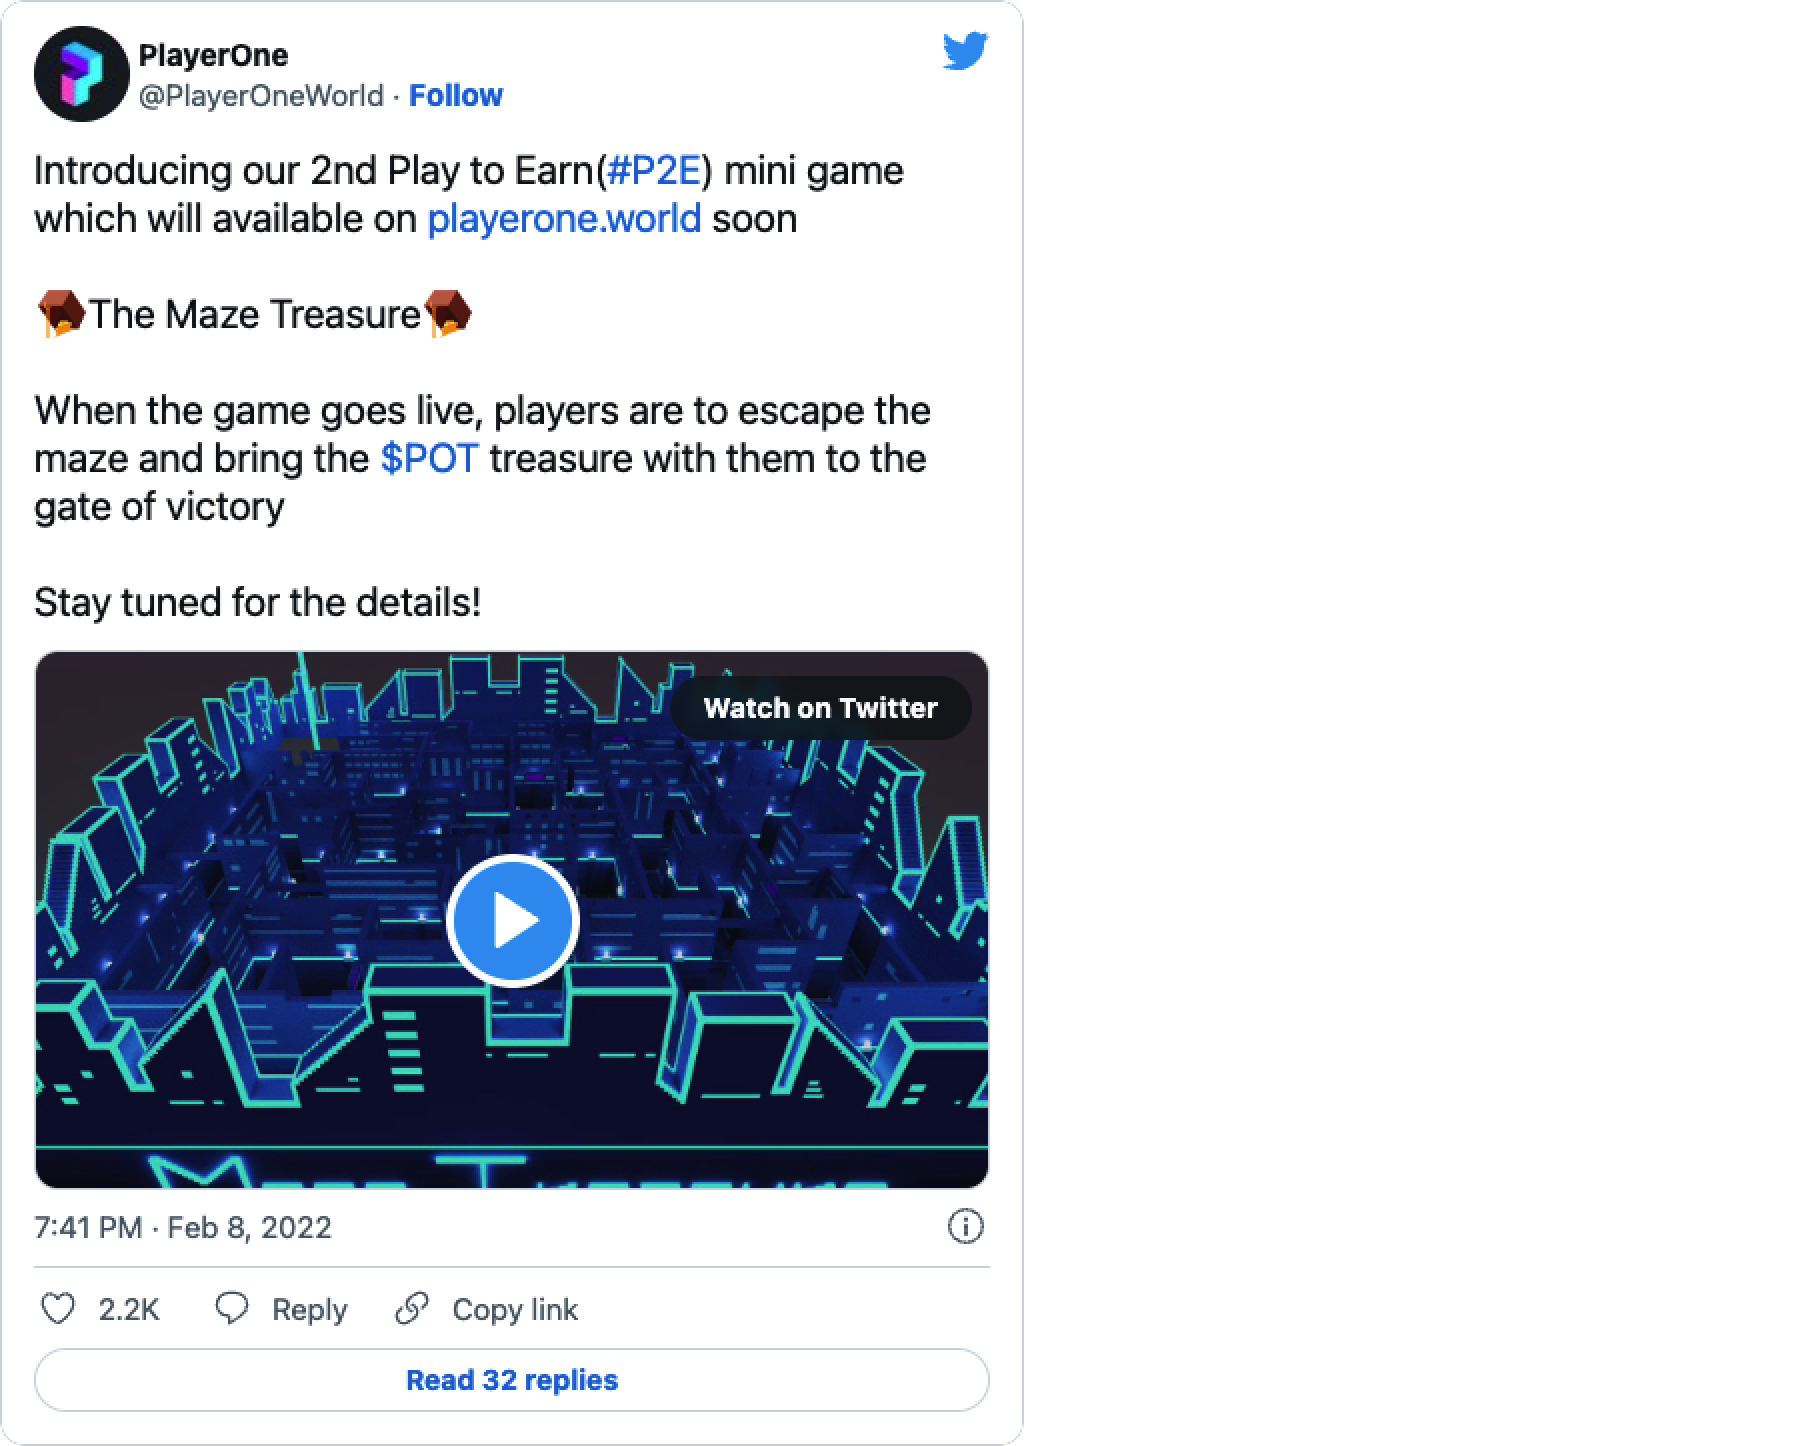Click the tweet timestamp Feb 8, 2022
1804x1446 pixels.
(x=183, y=1227)
